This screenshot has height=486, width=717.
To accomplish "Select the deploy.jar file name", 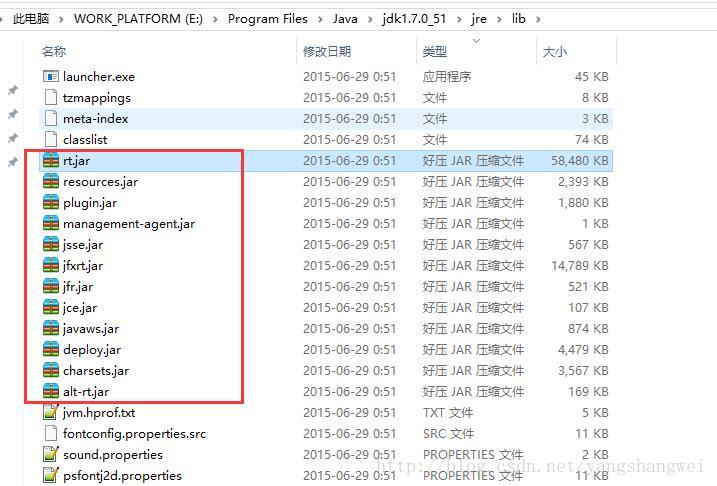I will point(92,350).
